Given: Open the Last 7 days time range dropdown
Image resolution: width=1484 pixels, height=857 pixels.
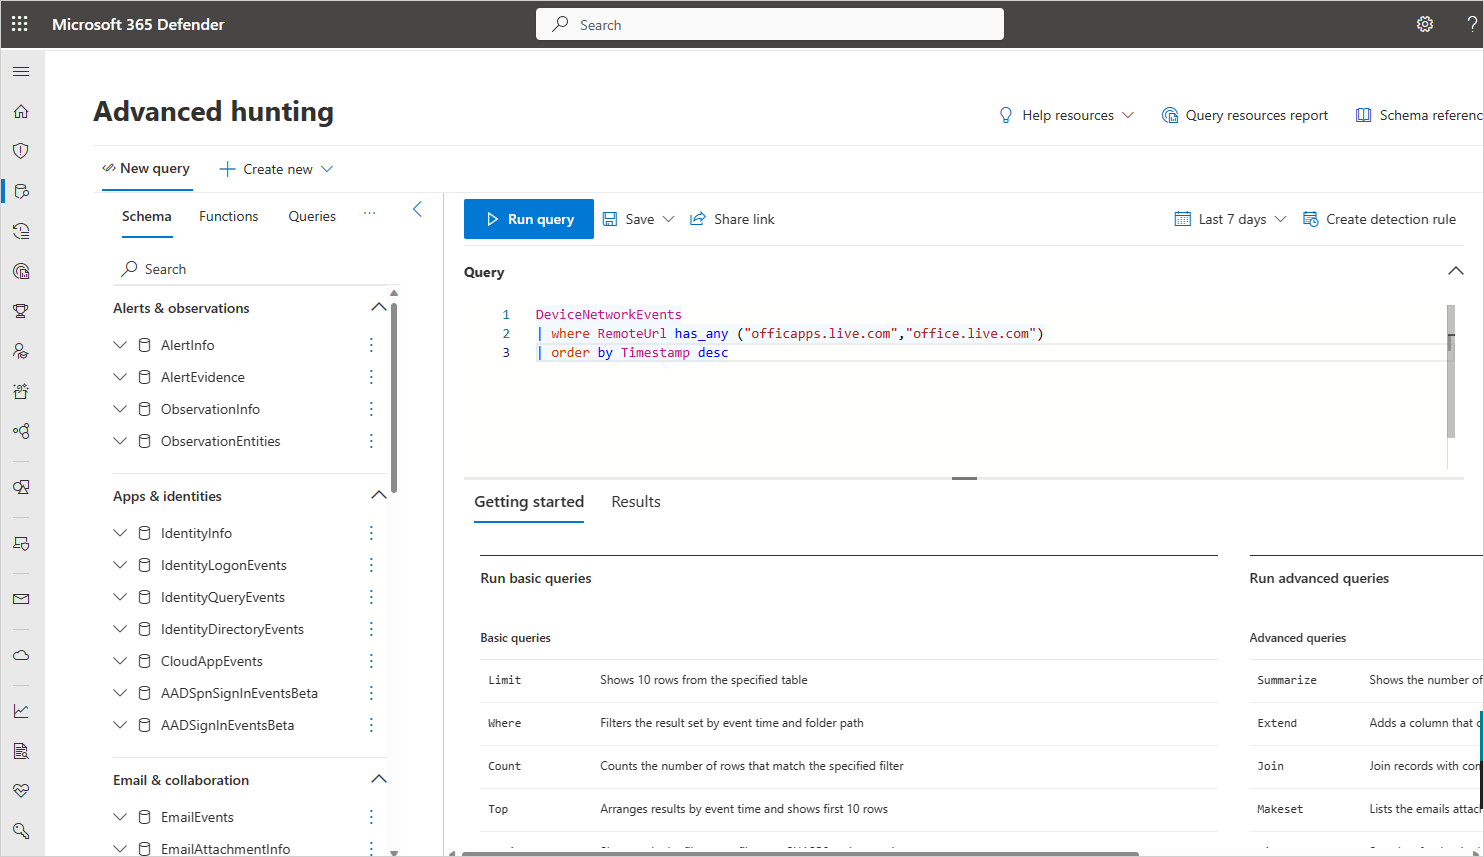Looking at the screenshot, I should coord(1229,218).
